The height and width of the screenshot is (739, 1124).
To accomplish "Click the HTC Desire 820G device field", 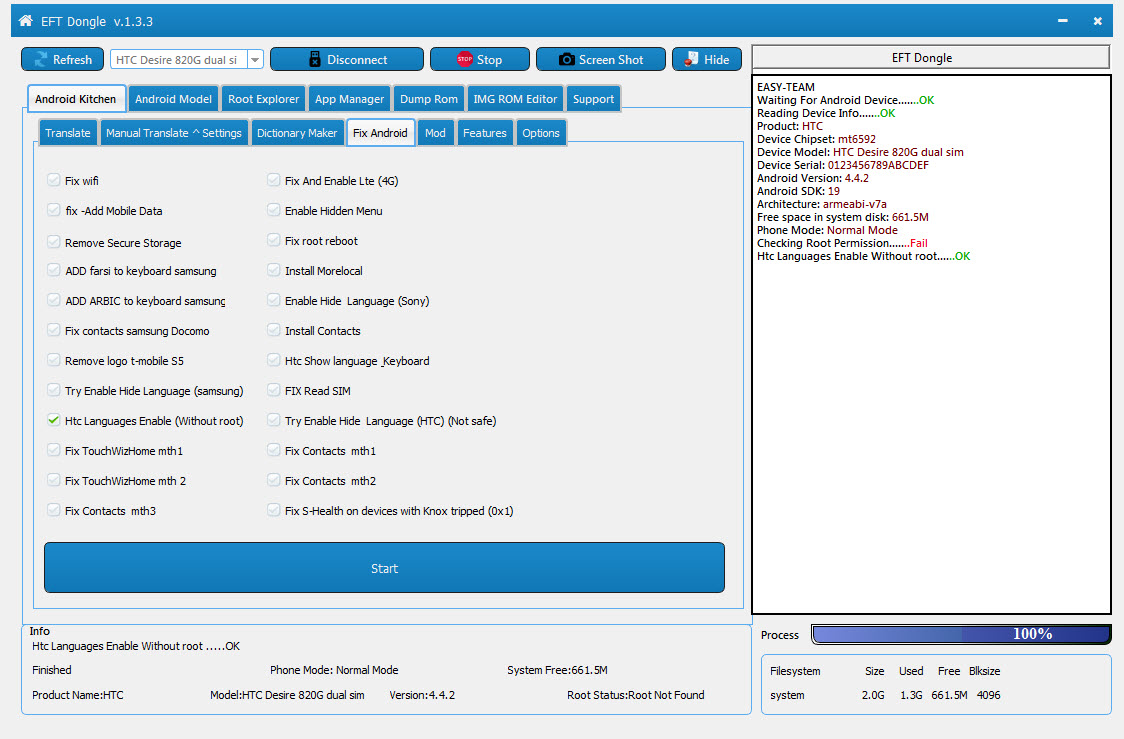I will (x=179, y=59).
